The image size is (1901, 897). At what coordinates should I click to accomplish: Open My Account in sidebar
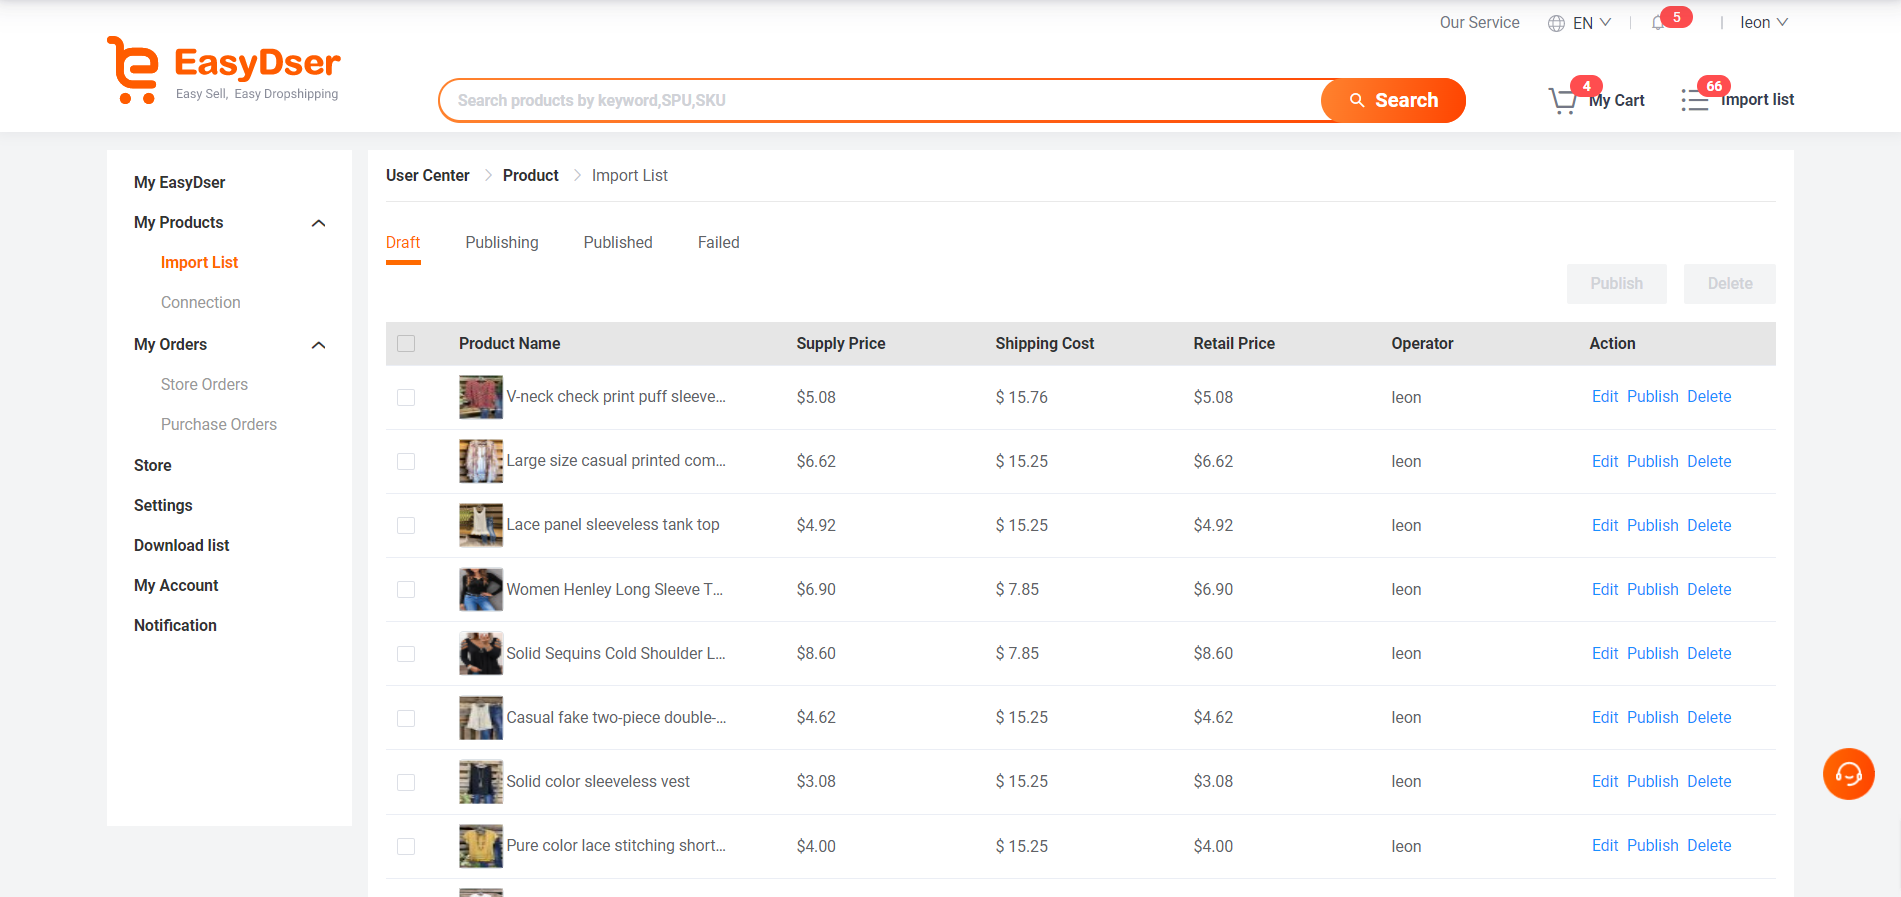pos(176,585)
